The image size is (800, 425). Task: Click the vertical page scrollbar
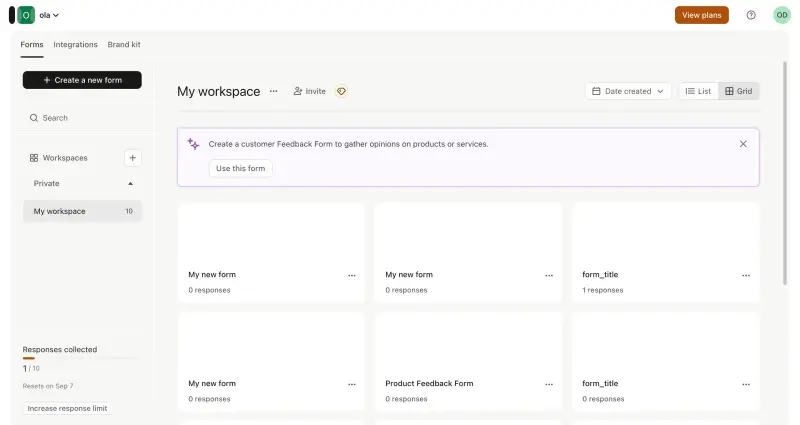[785, 173]
